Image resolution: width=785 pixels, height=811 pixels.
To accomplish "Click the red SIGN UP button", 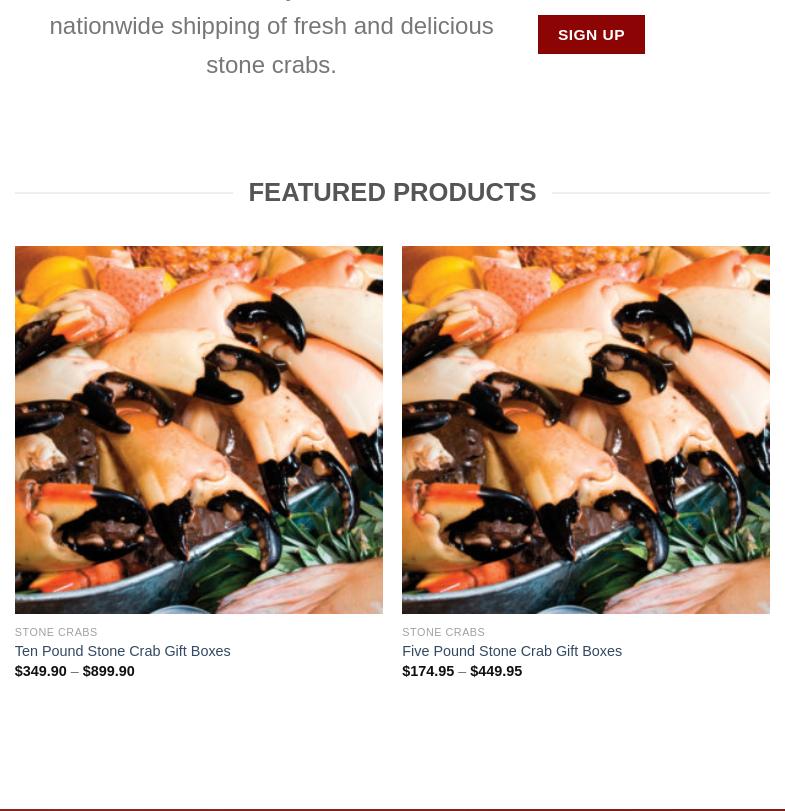I will pyautogui.click(x=591, y=35).
